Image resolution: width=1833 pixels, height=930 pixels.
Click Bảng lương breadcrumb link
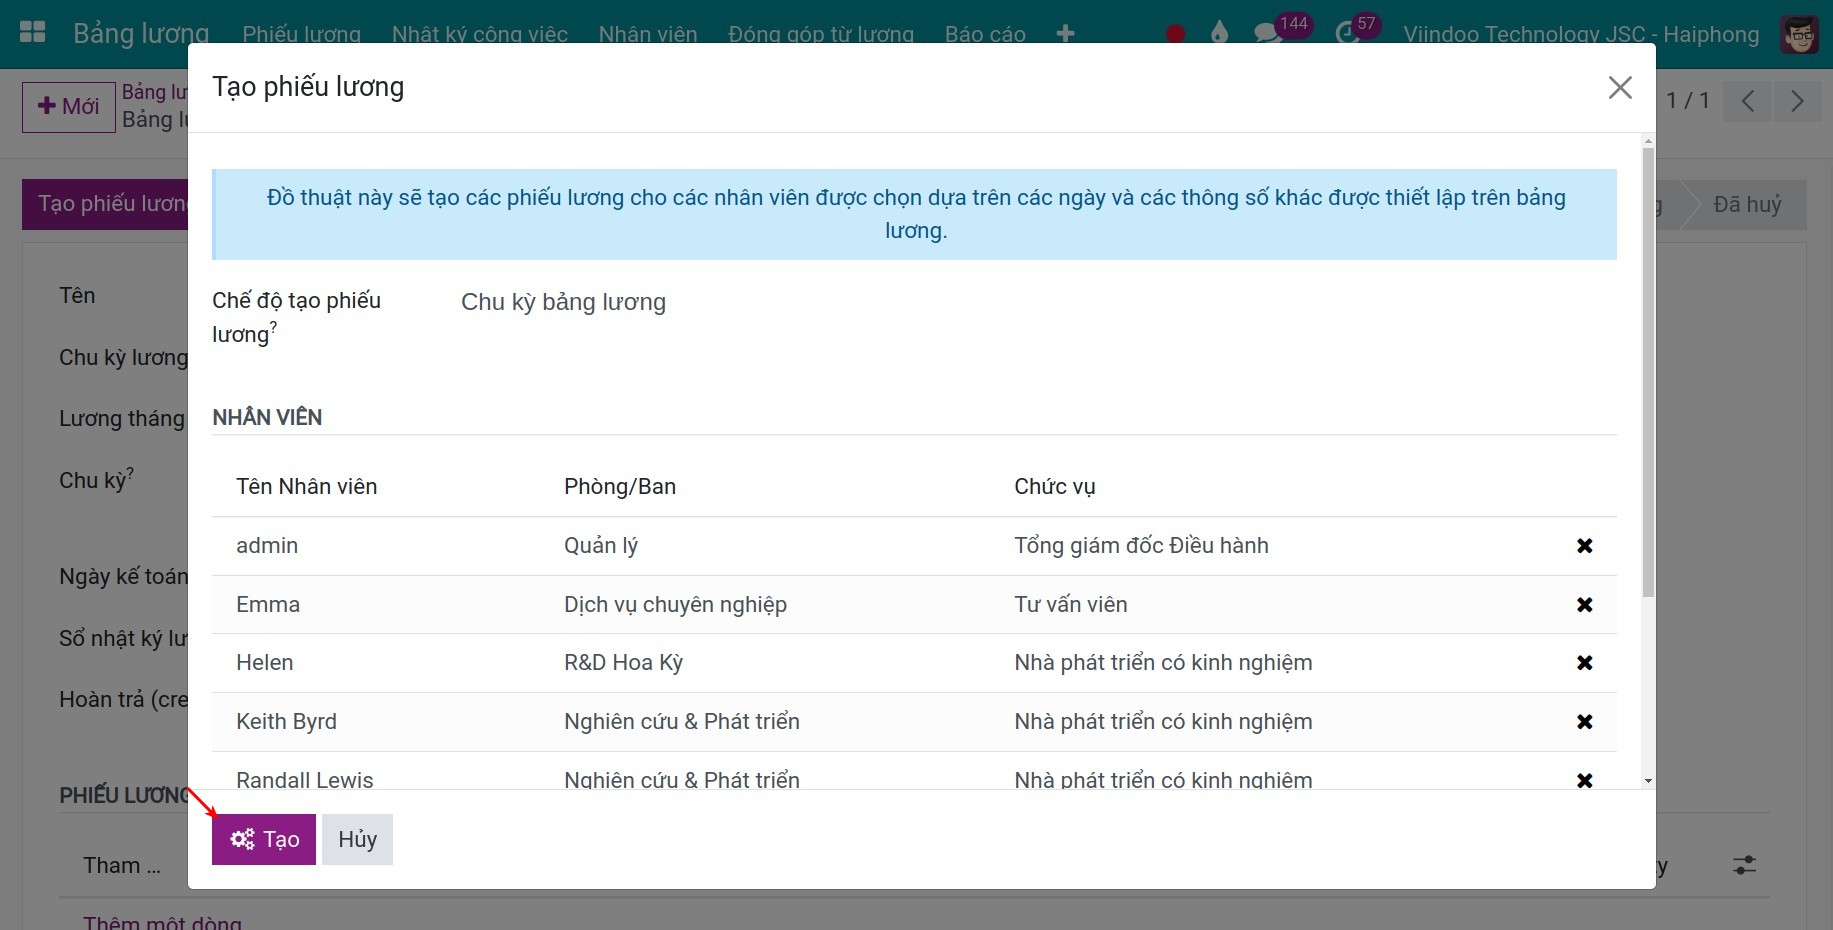tap(155, 92)
